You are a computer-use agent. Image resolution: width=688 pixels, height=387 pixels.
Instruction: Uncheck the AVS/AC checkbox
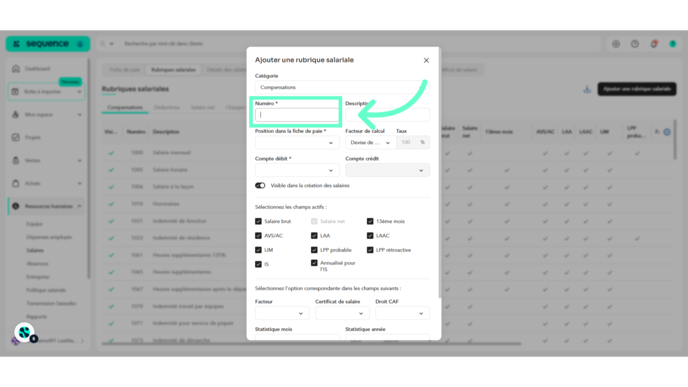tap(258, 236)
